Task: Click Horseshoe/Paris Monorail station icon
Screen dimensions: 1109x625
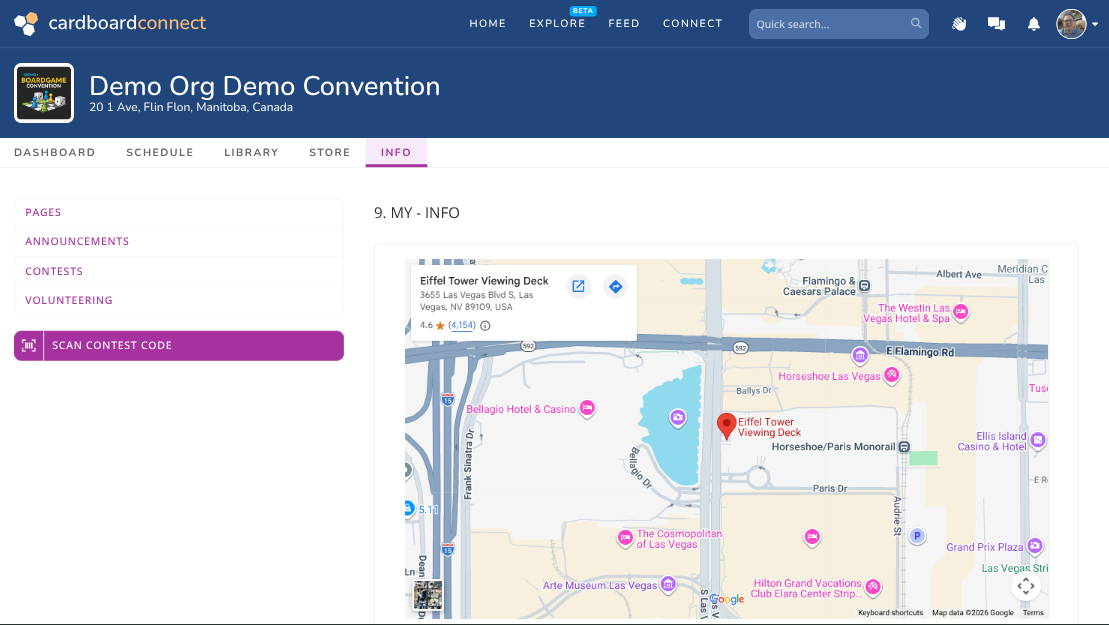Action: click(x=904, y=447)
